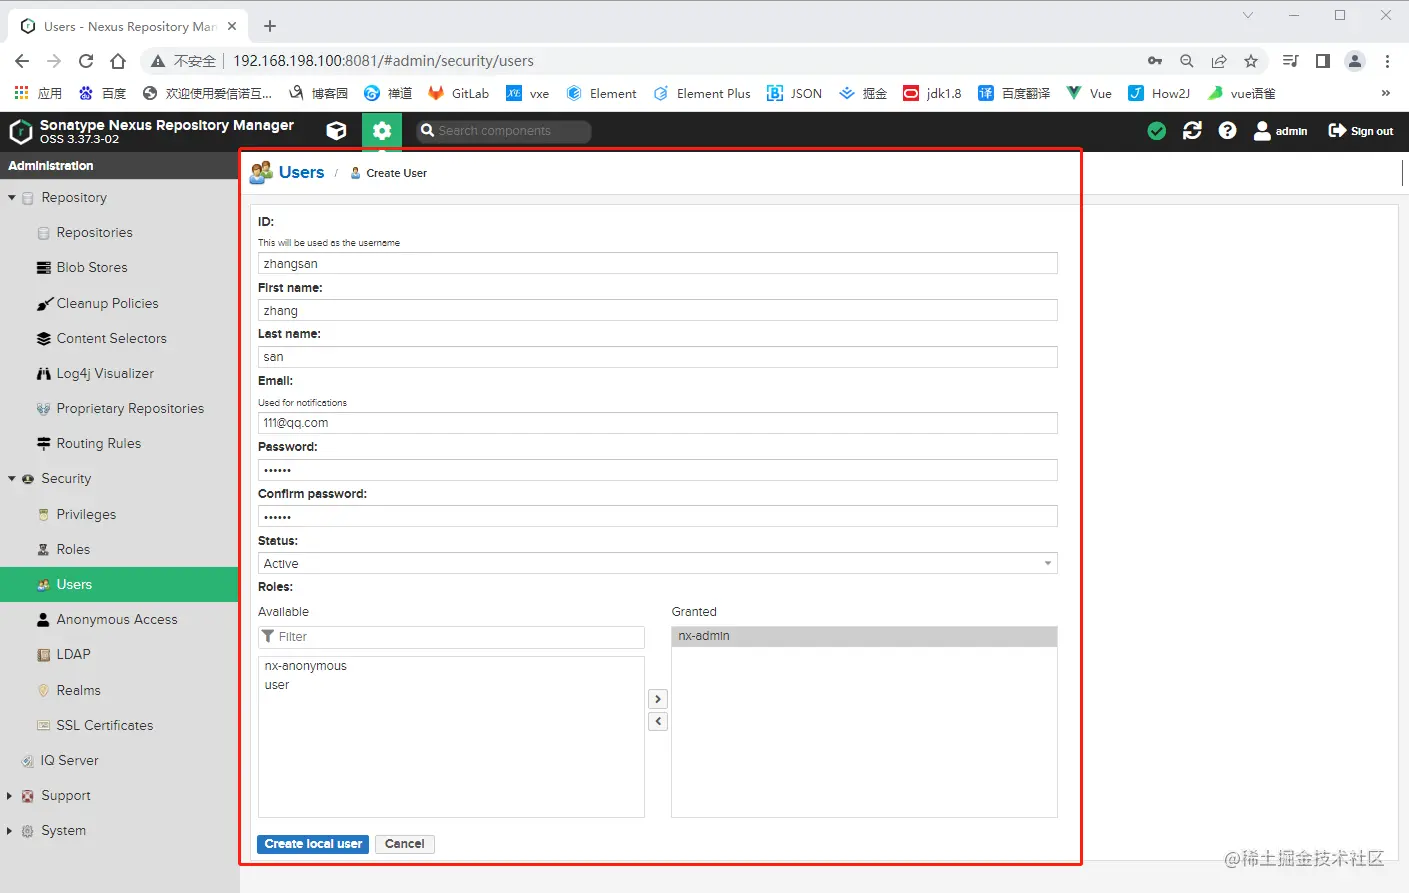Open the admin user account menu

point(1280,131)
